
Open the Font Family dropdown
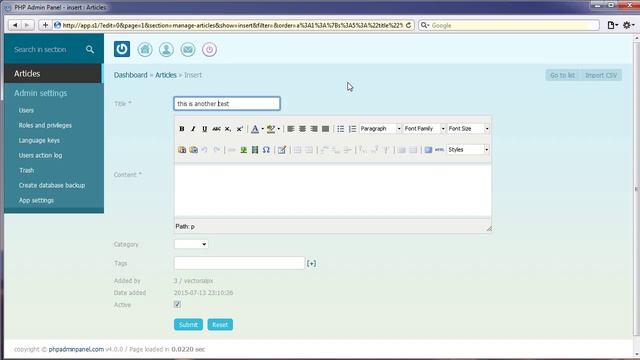coord(424,129)
